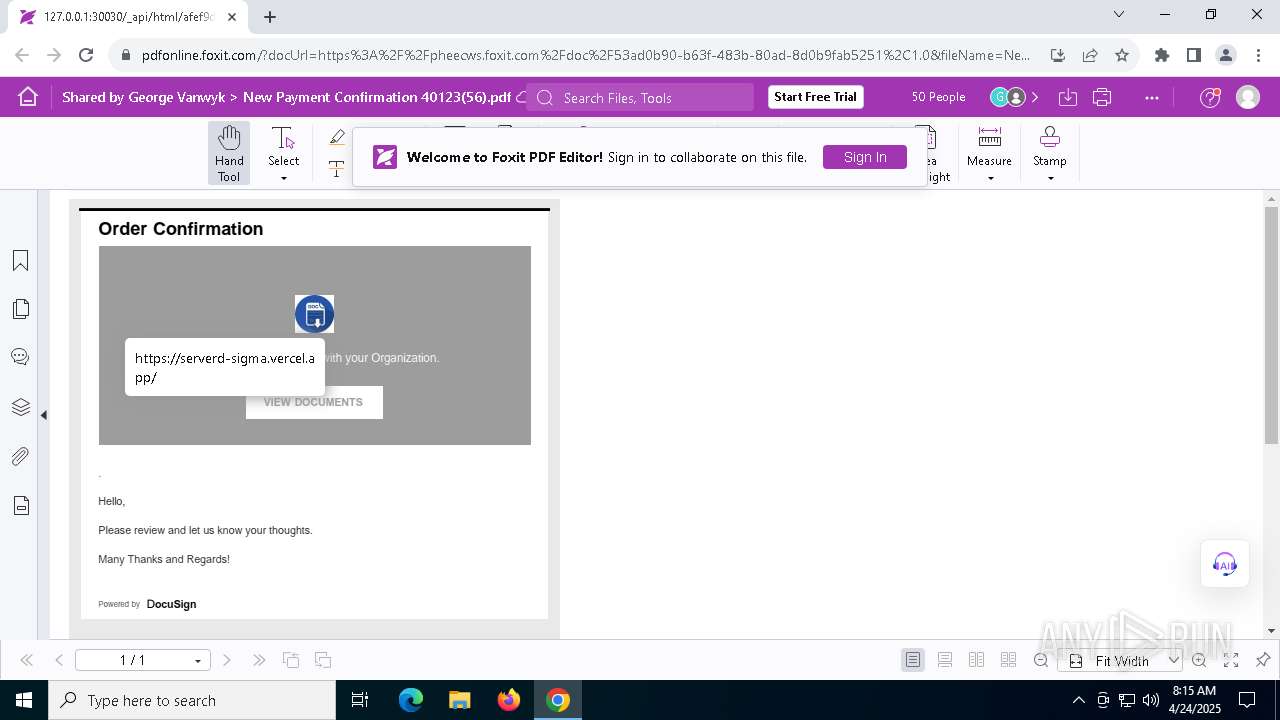1280x720 pixels.
Task: Bookmark this page with star icon
Action: click(x=1122, y=55)
